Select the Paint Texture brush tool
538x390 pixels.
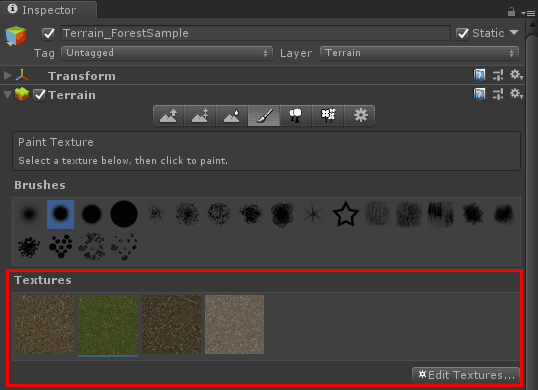click(x=264, y=116)
